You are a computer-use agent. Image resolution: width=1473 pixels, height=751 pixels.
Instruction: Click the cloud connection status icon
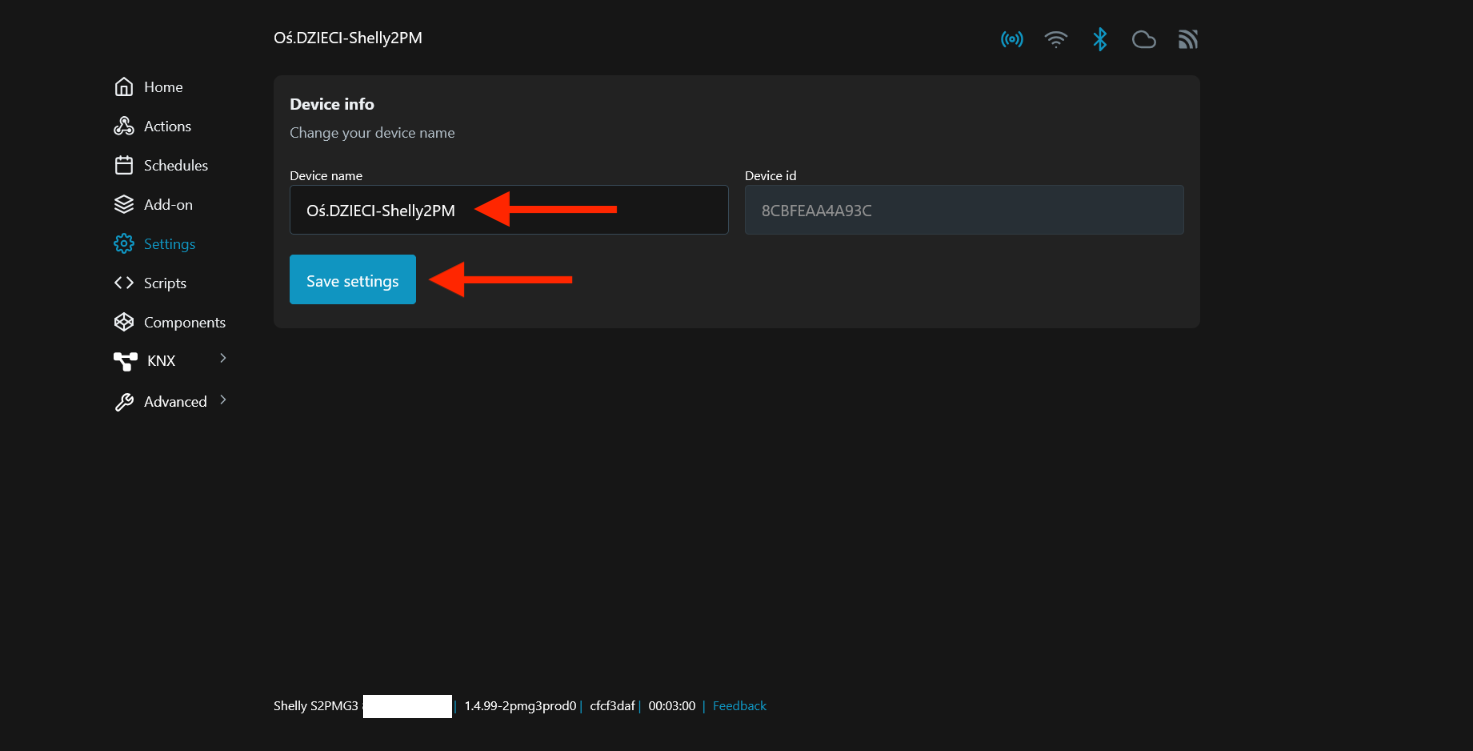[1144, 39]
